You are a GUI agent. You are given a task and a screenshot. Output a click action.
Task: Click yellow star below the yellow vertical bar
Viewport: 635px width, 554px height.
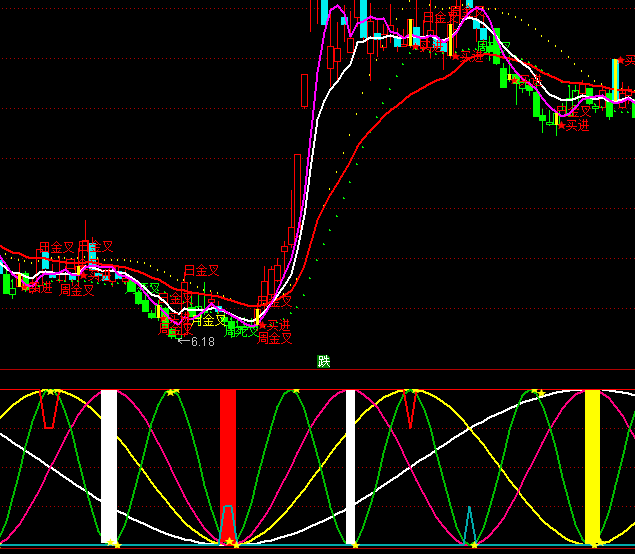(x=595, y=543)
